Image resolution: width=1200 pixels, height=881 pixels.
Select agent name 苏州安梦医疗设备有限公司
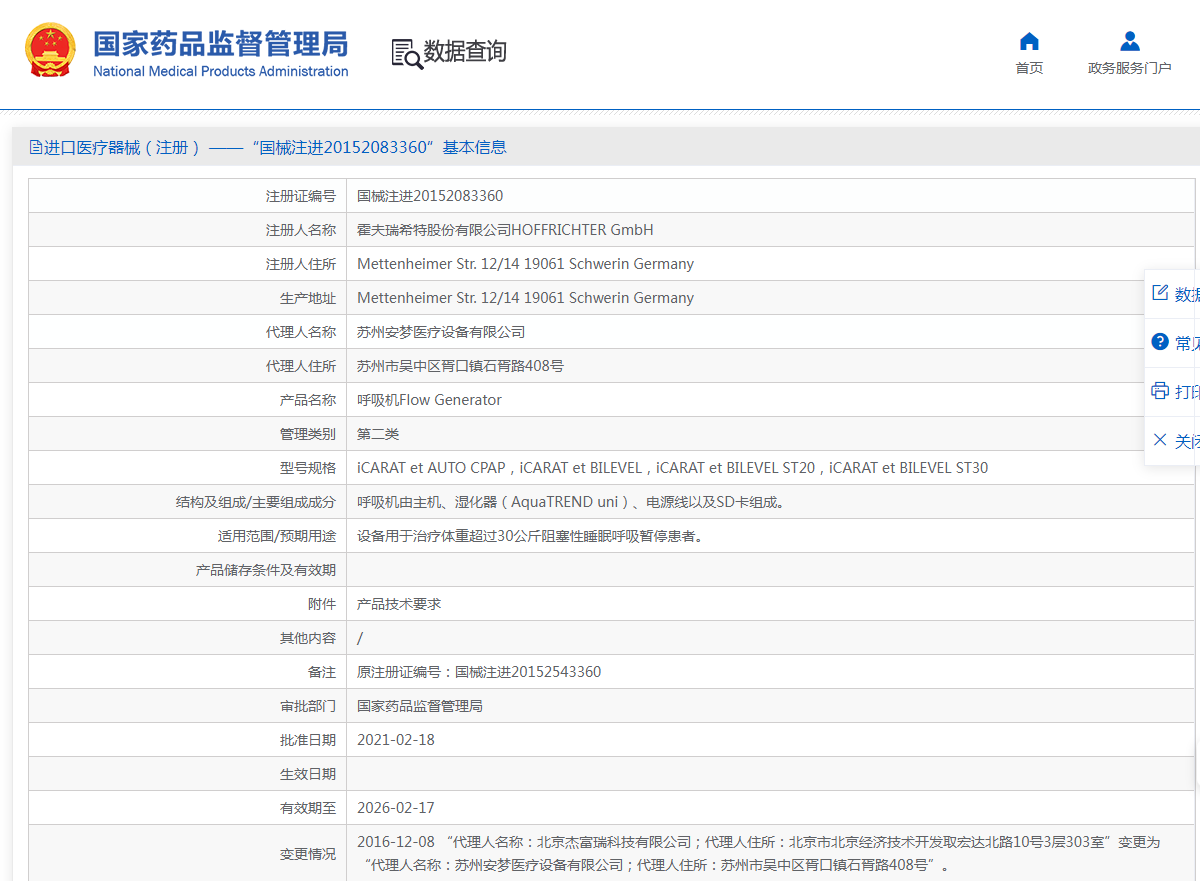click(441, 332)
